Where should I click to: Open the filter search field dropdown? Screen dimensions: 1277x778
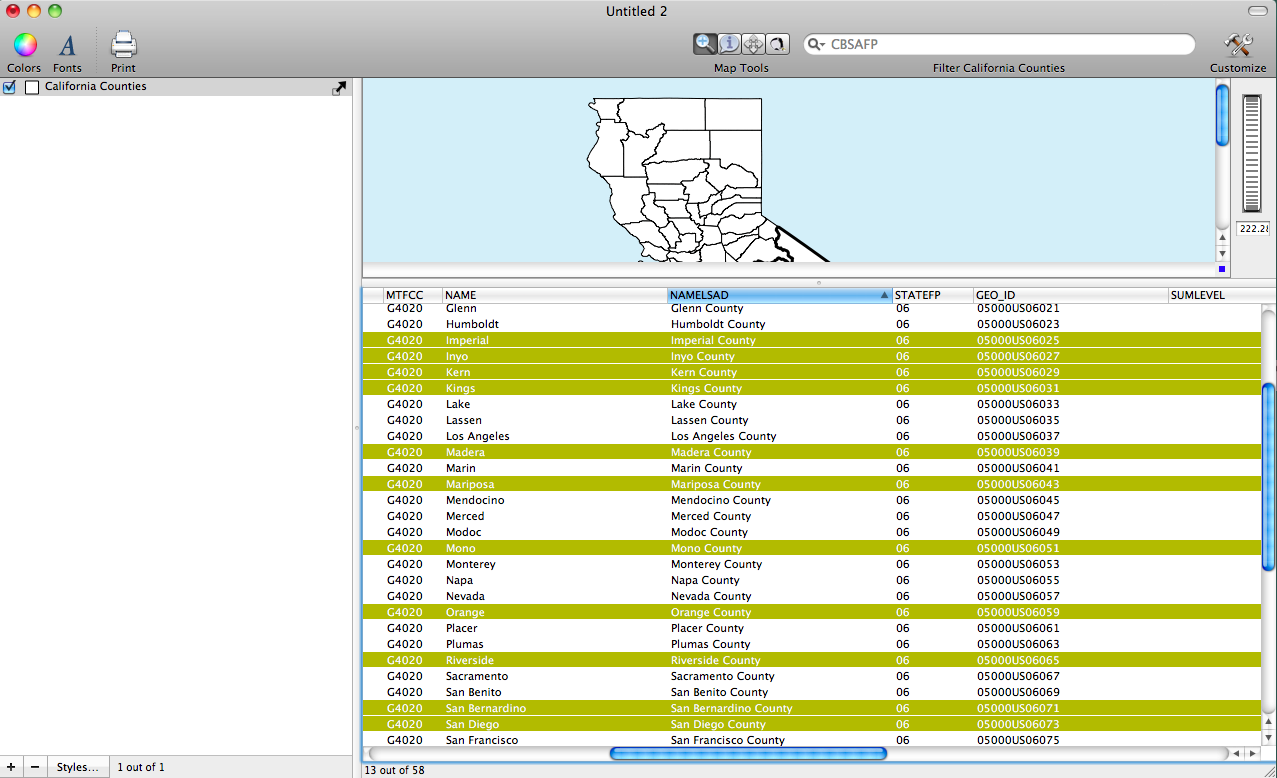817,45
